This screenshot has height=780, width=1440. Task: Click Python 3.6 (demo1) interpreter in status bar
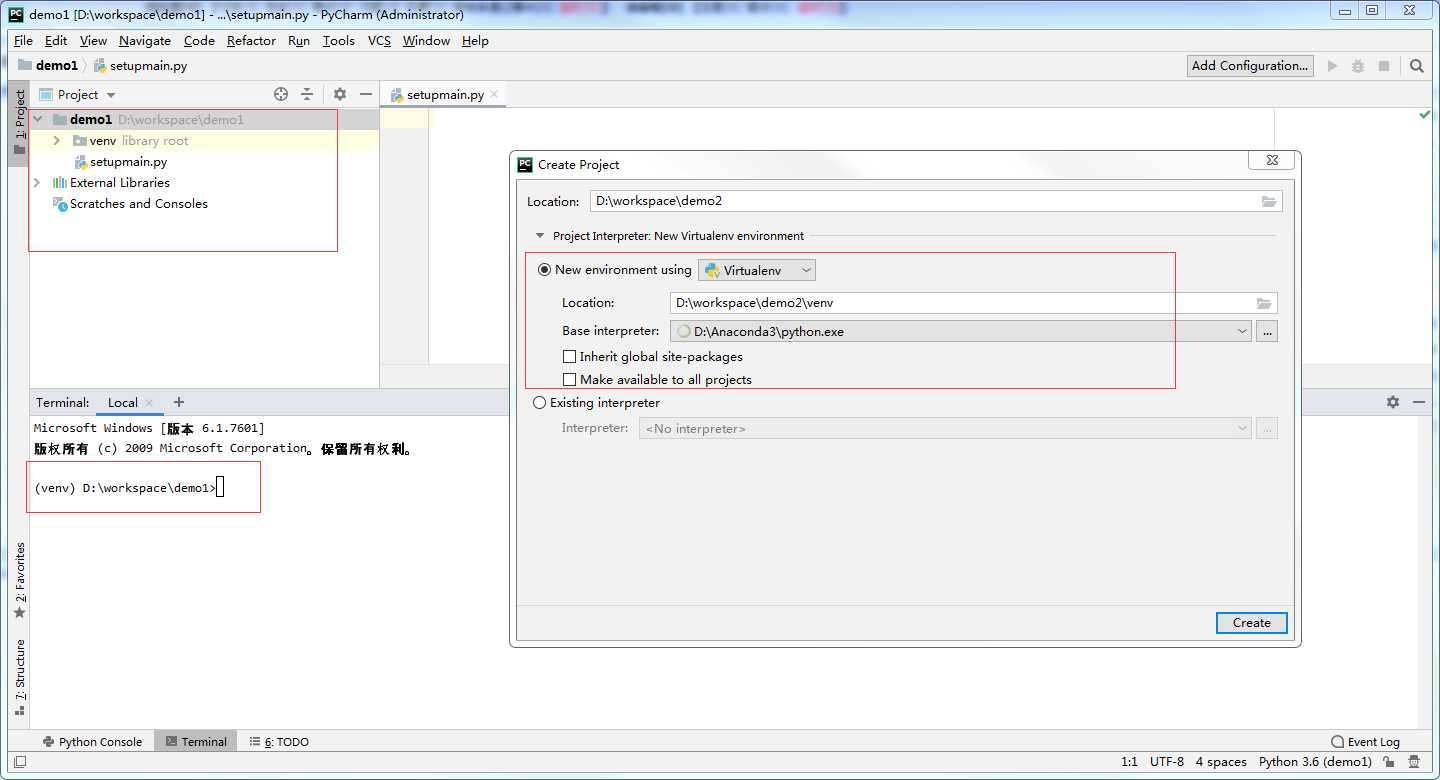click(1315, 762)
